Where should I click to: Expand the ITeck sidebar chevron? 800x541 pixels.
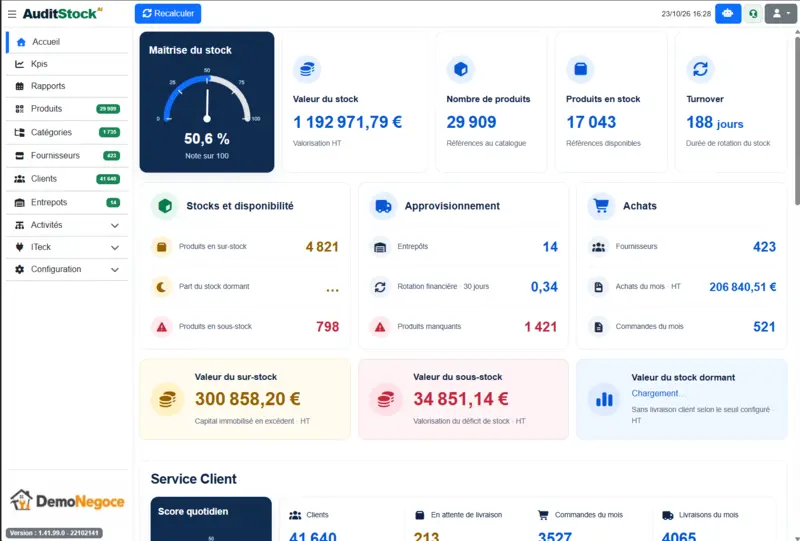click(115, 248)
